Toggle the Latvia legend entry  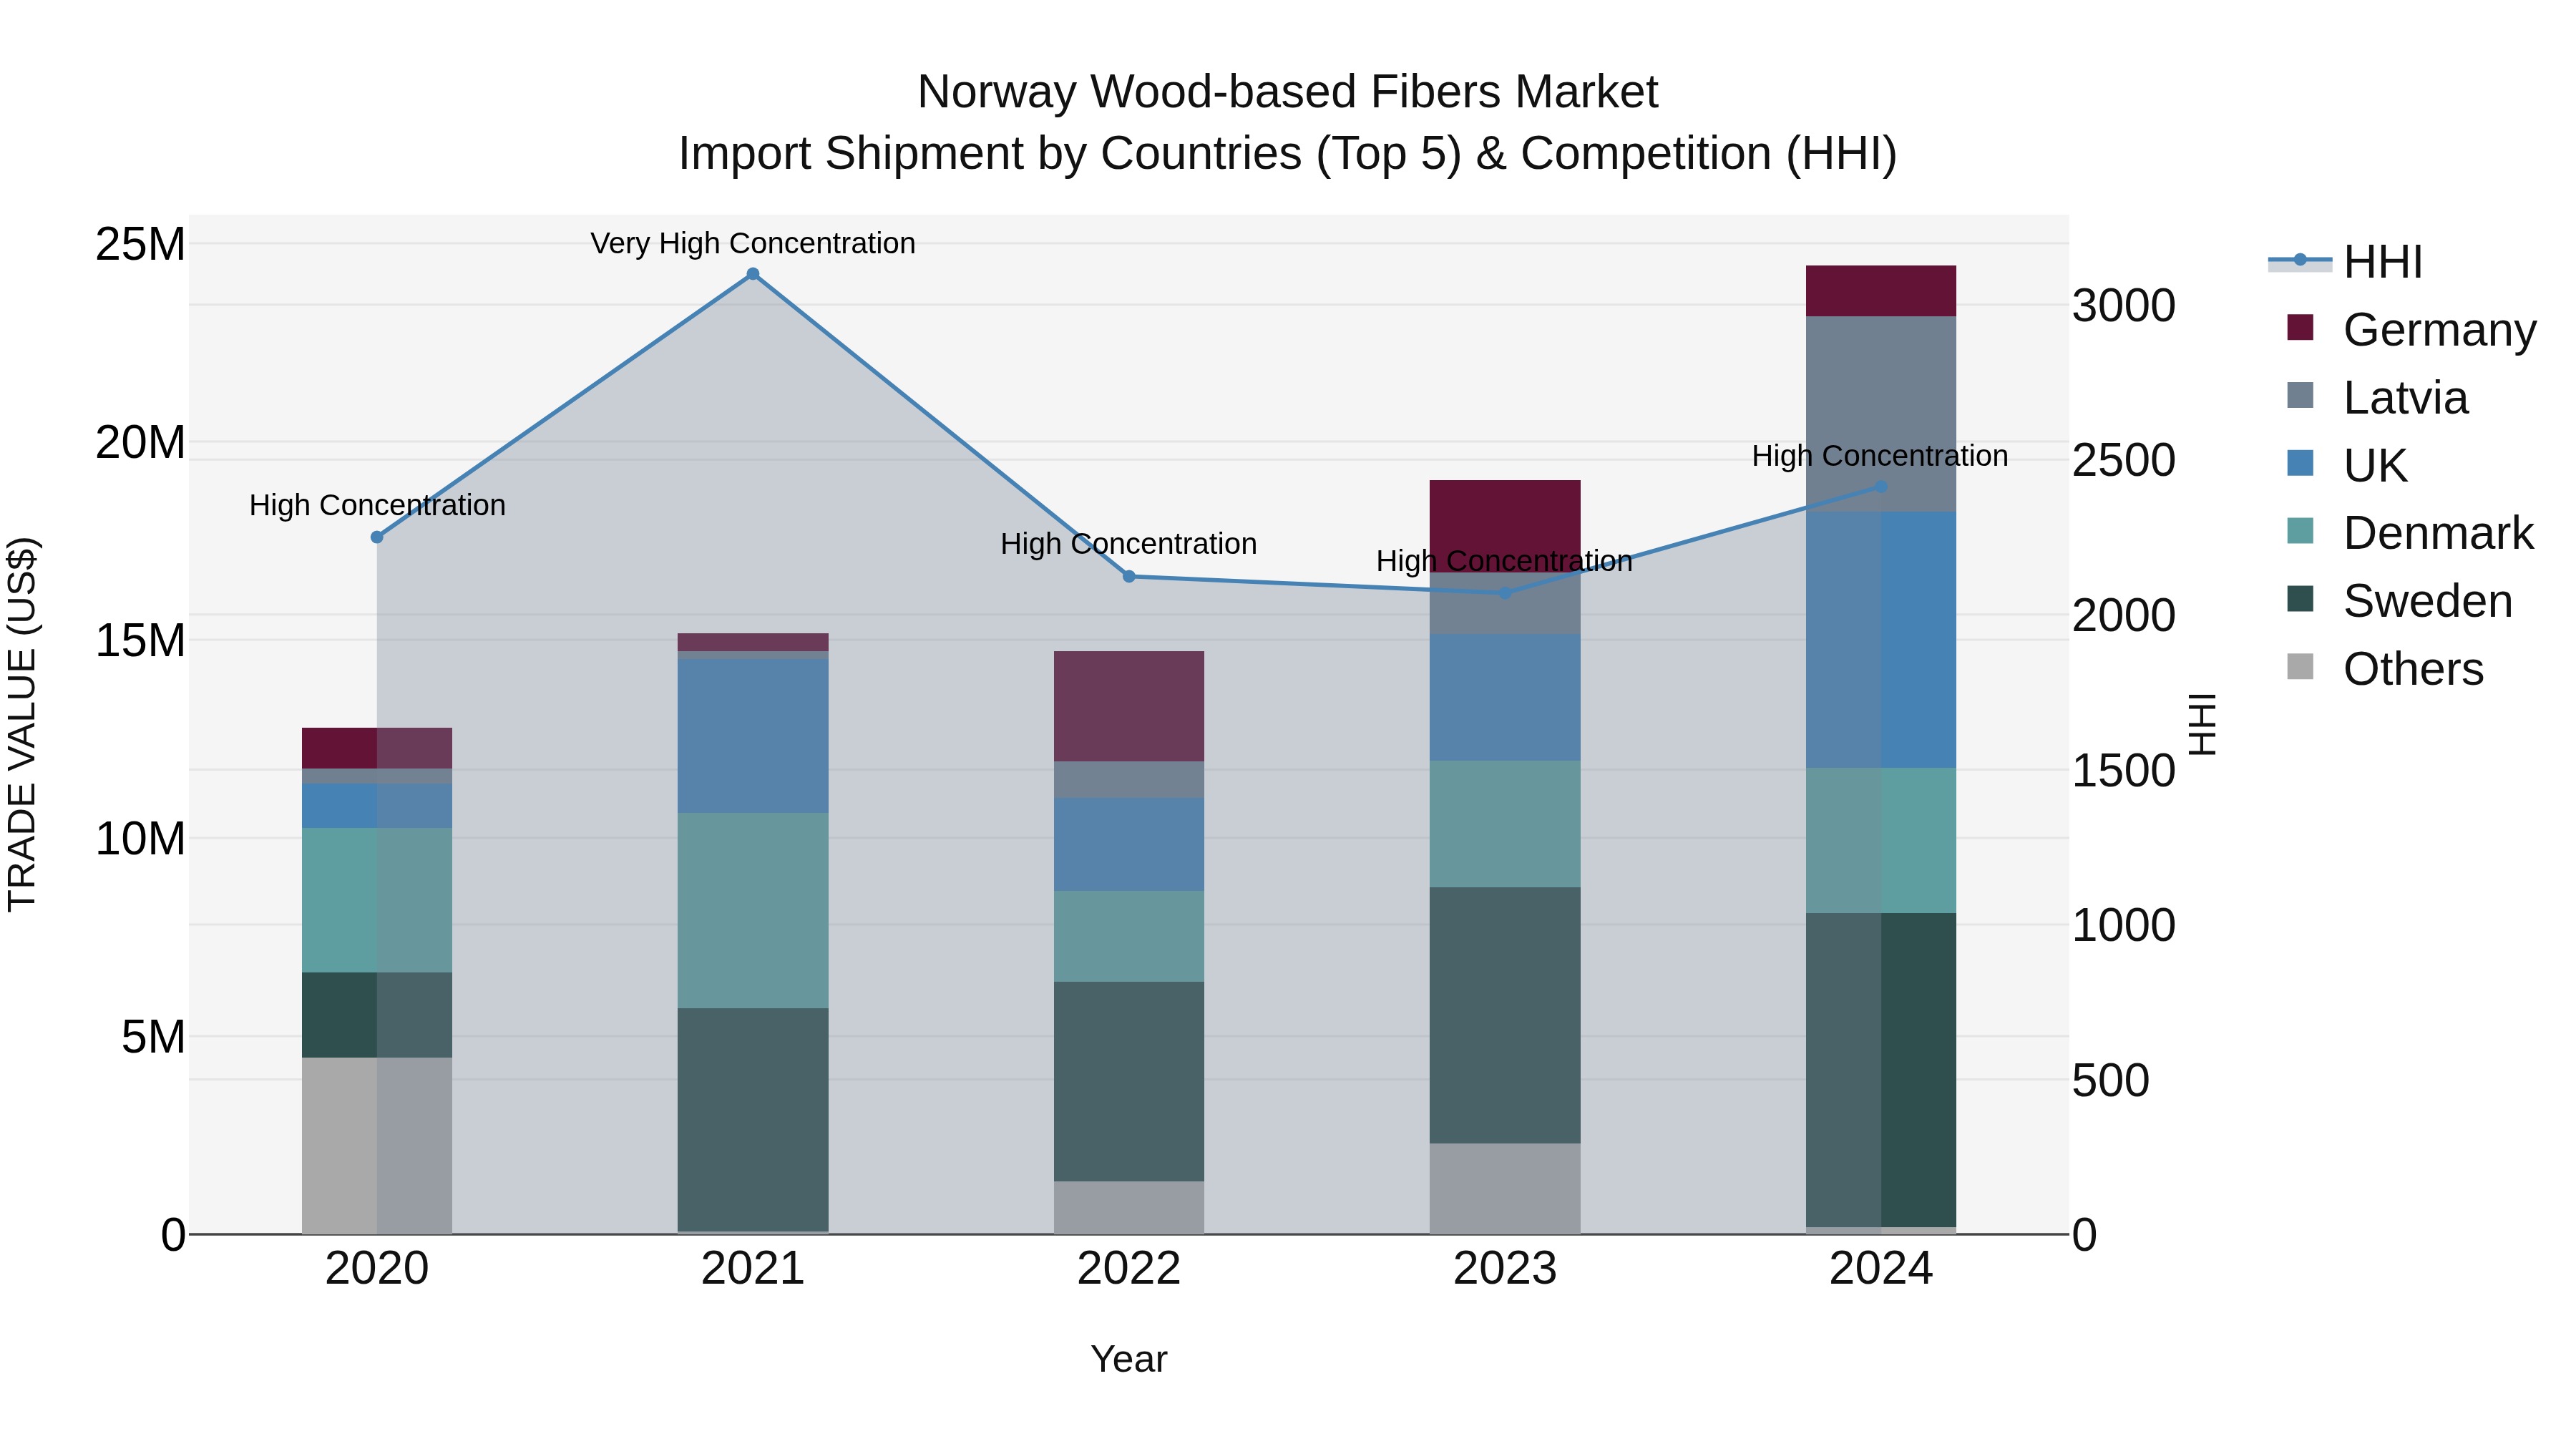coord(2377,397)
